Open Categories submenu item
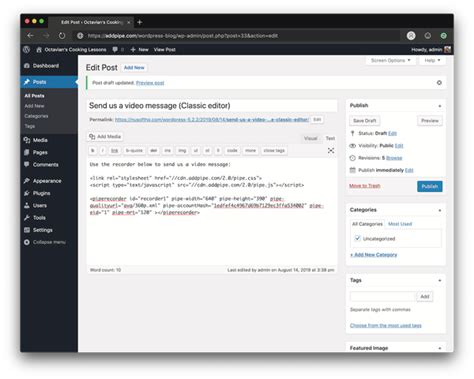The image size is (474, 379). tap(36, 116)
